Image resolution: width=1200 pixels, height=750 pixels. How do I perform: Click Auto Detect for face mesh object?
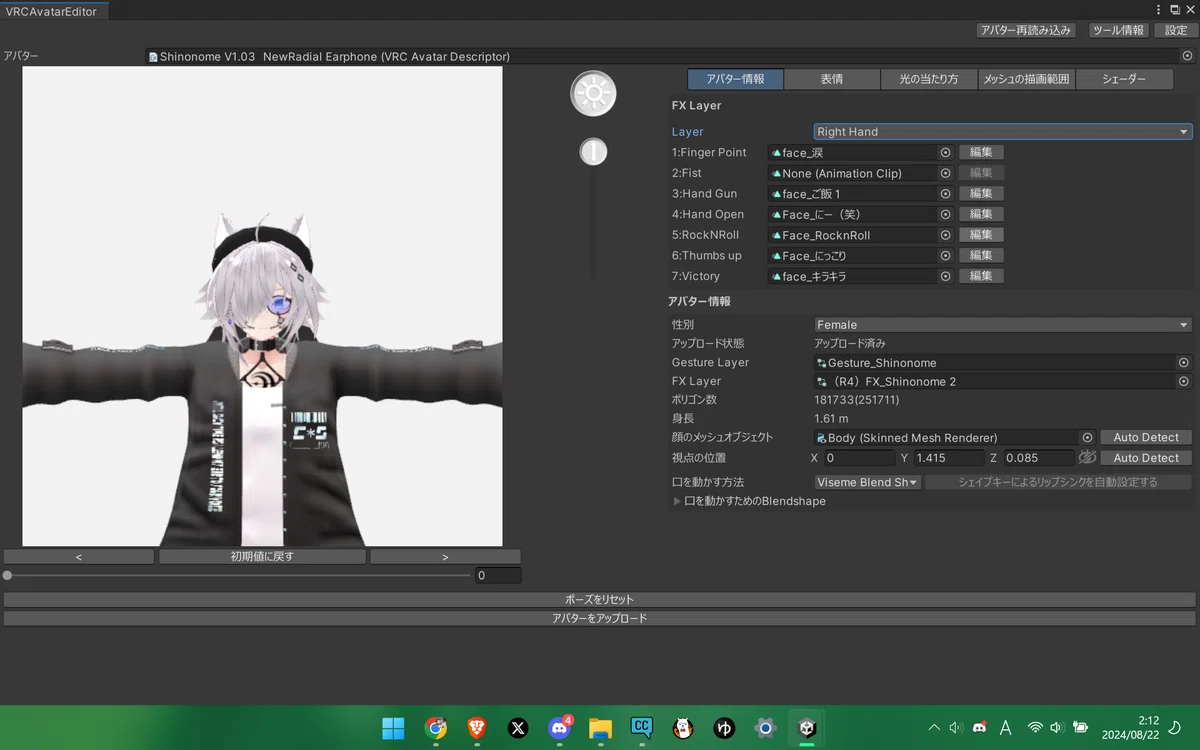[1146, 438]
